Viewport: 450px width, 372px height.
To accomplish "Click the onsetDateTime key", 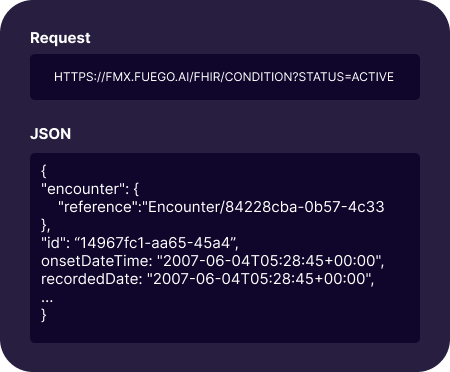I will (x=96, y=261).
